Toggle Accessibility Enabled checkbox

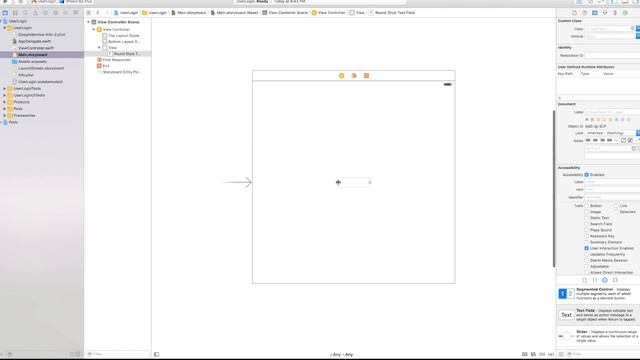(x=587, y=175)
